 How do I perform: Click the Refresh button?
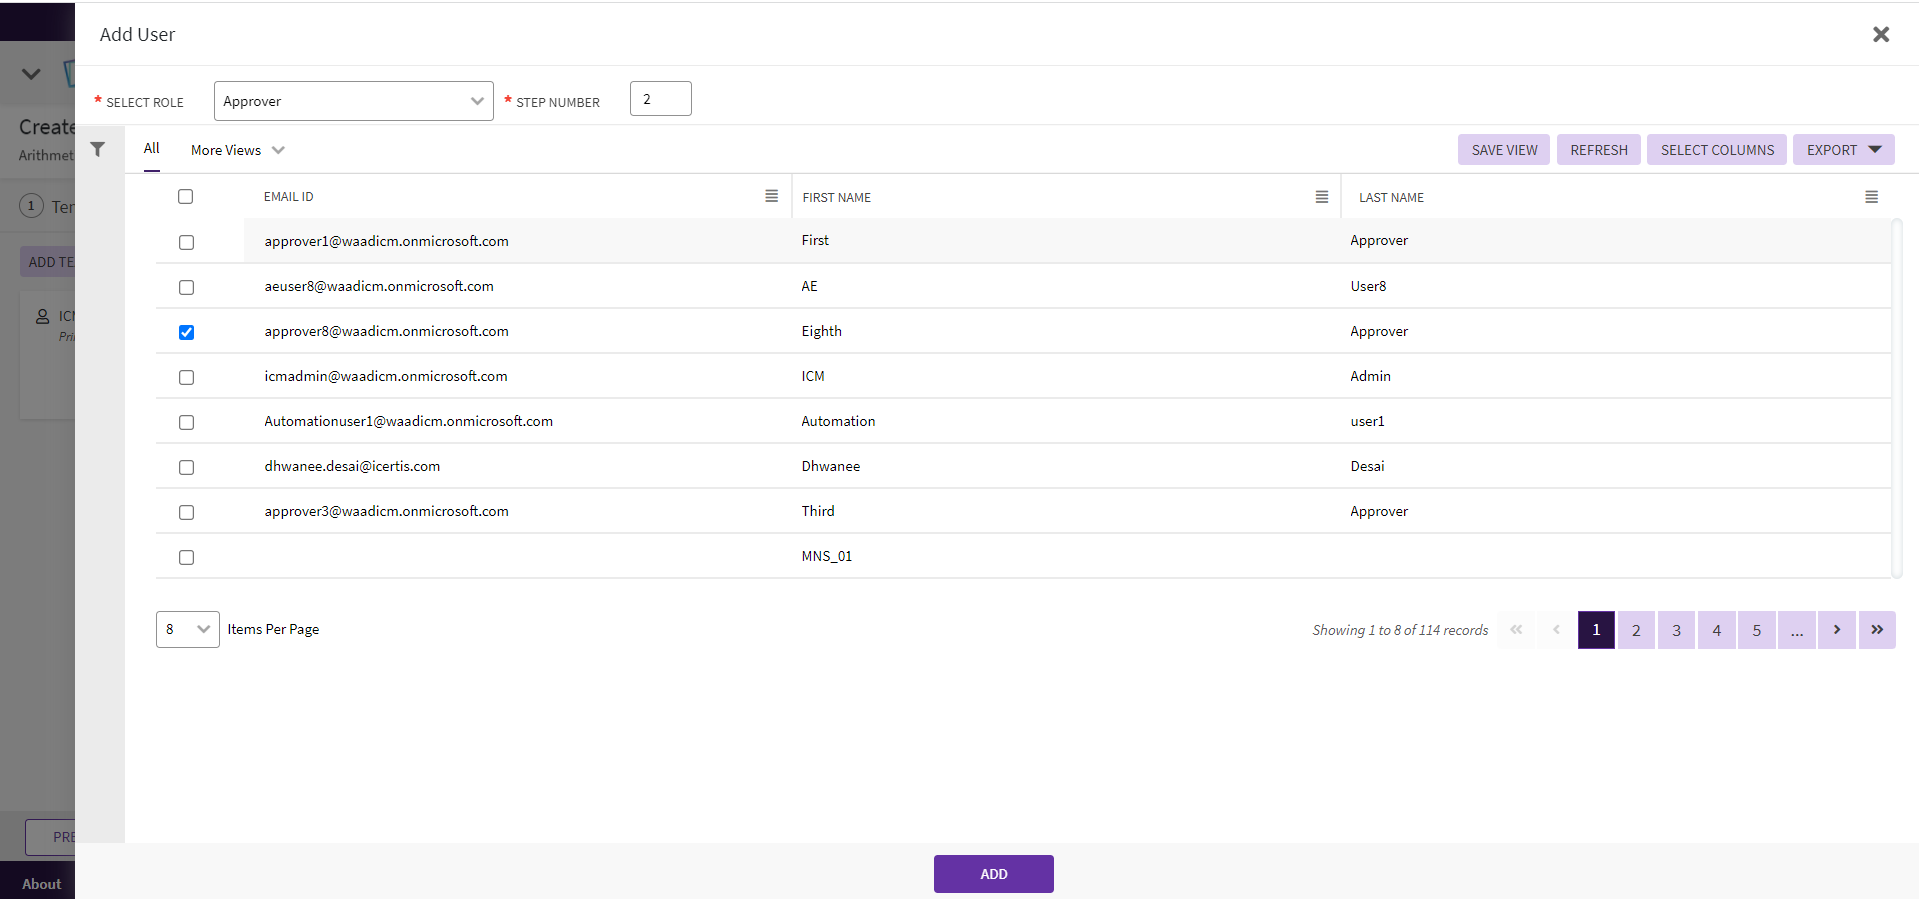click(x=1598, y=150)
